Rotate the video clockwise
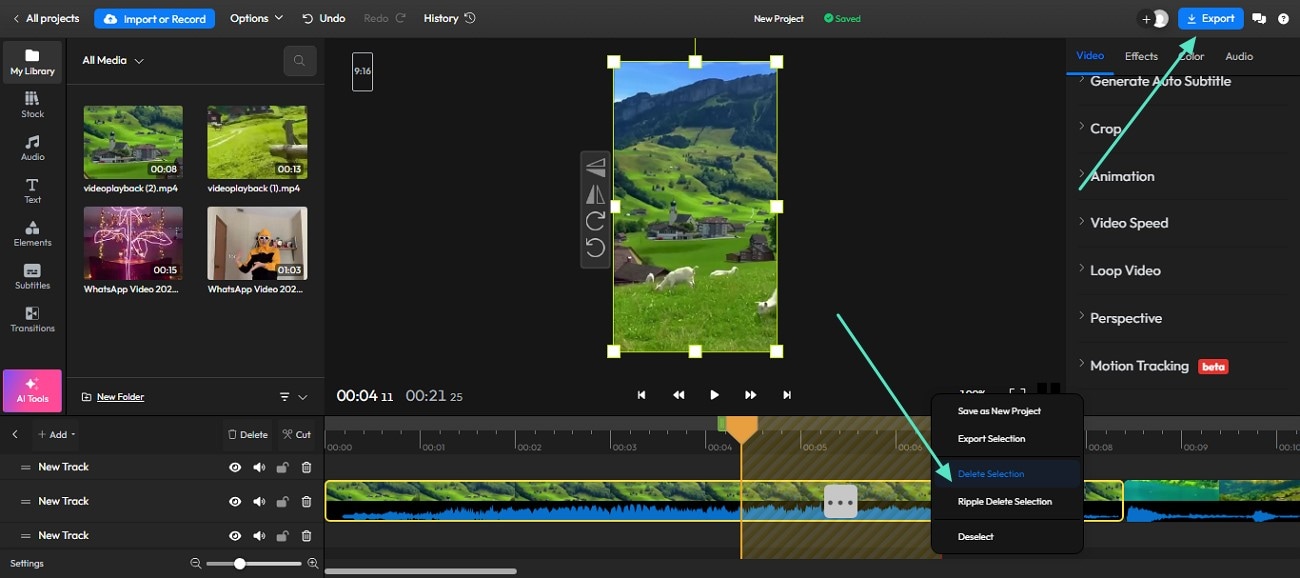Image resolution: width=1300 pixels, height=578 pixels. click(x=595, y=221)
